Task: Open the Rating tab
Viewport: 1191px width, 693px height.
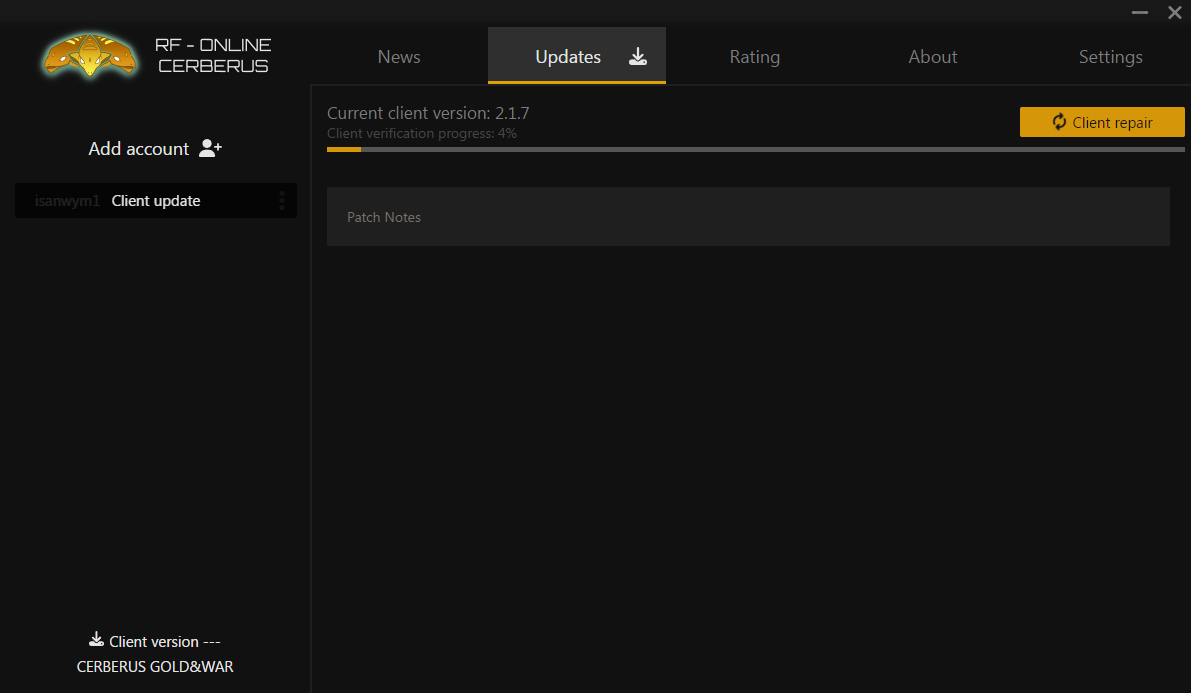Action: [754, 57]
